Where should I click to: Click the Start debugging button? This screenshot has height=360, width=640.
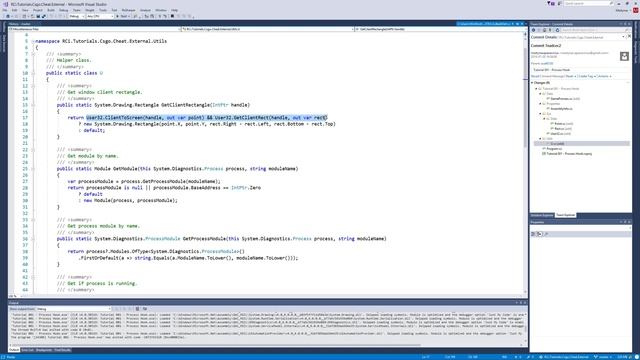tap(122, 16)
